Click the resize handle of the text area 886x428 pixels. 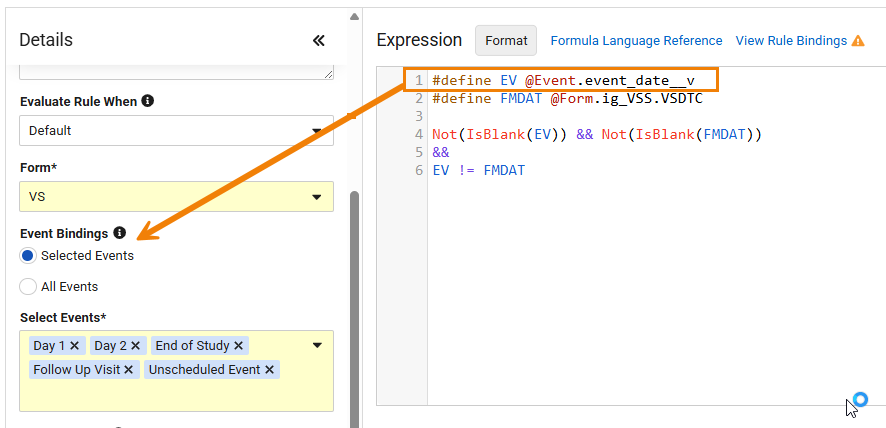coord(329,74)
